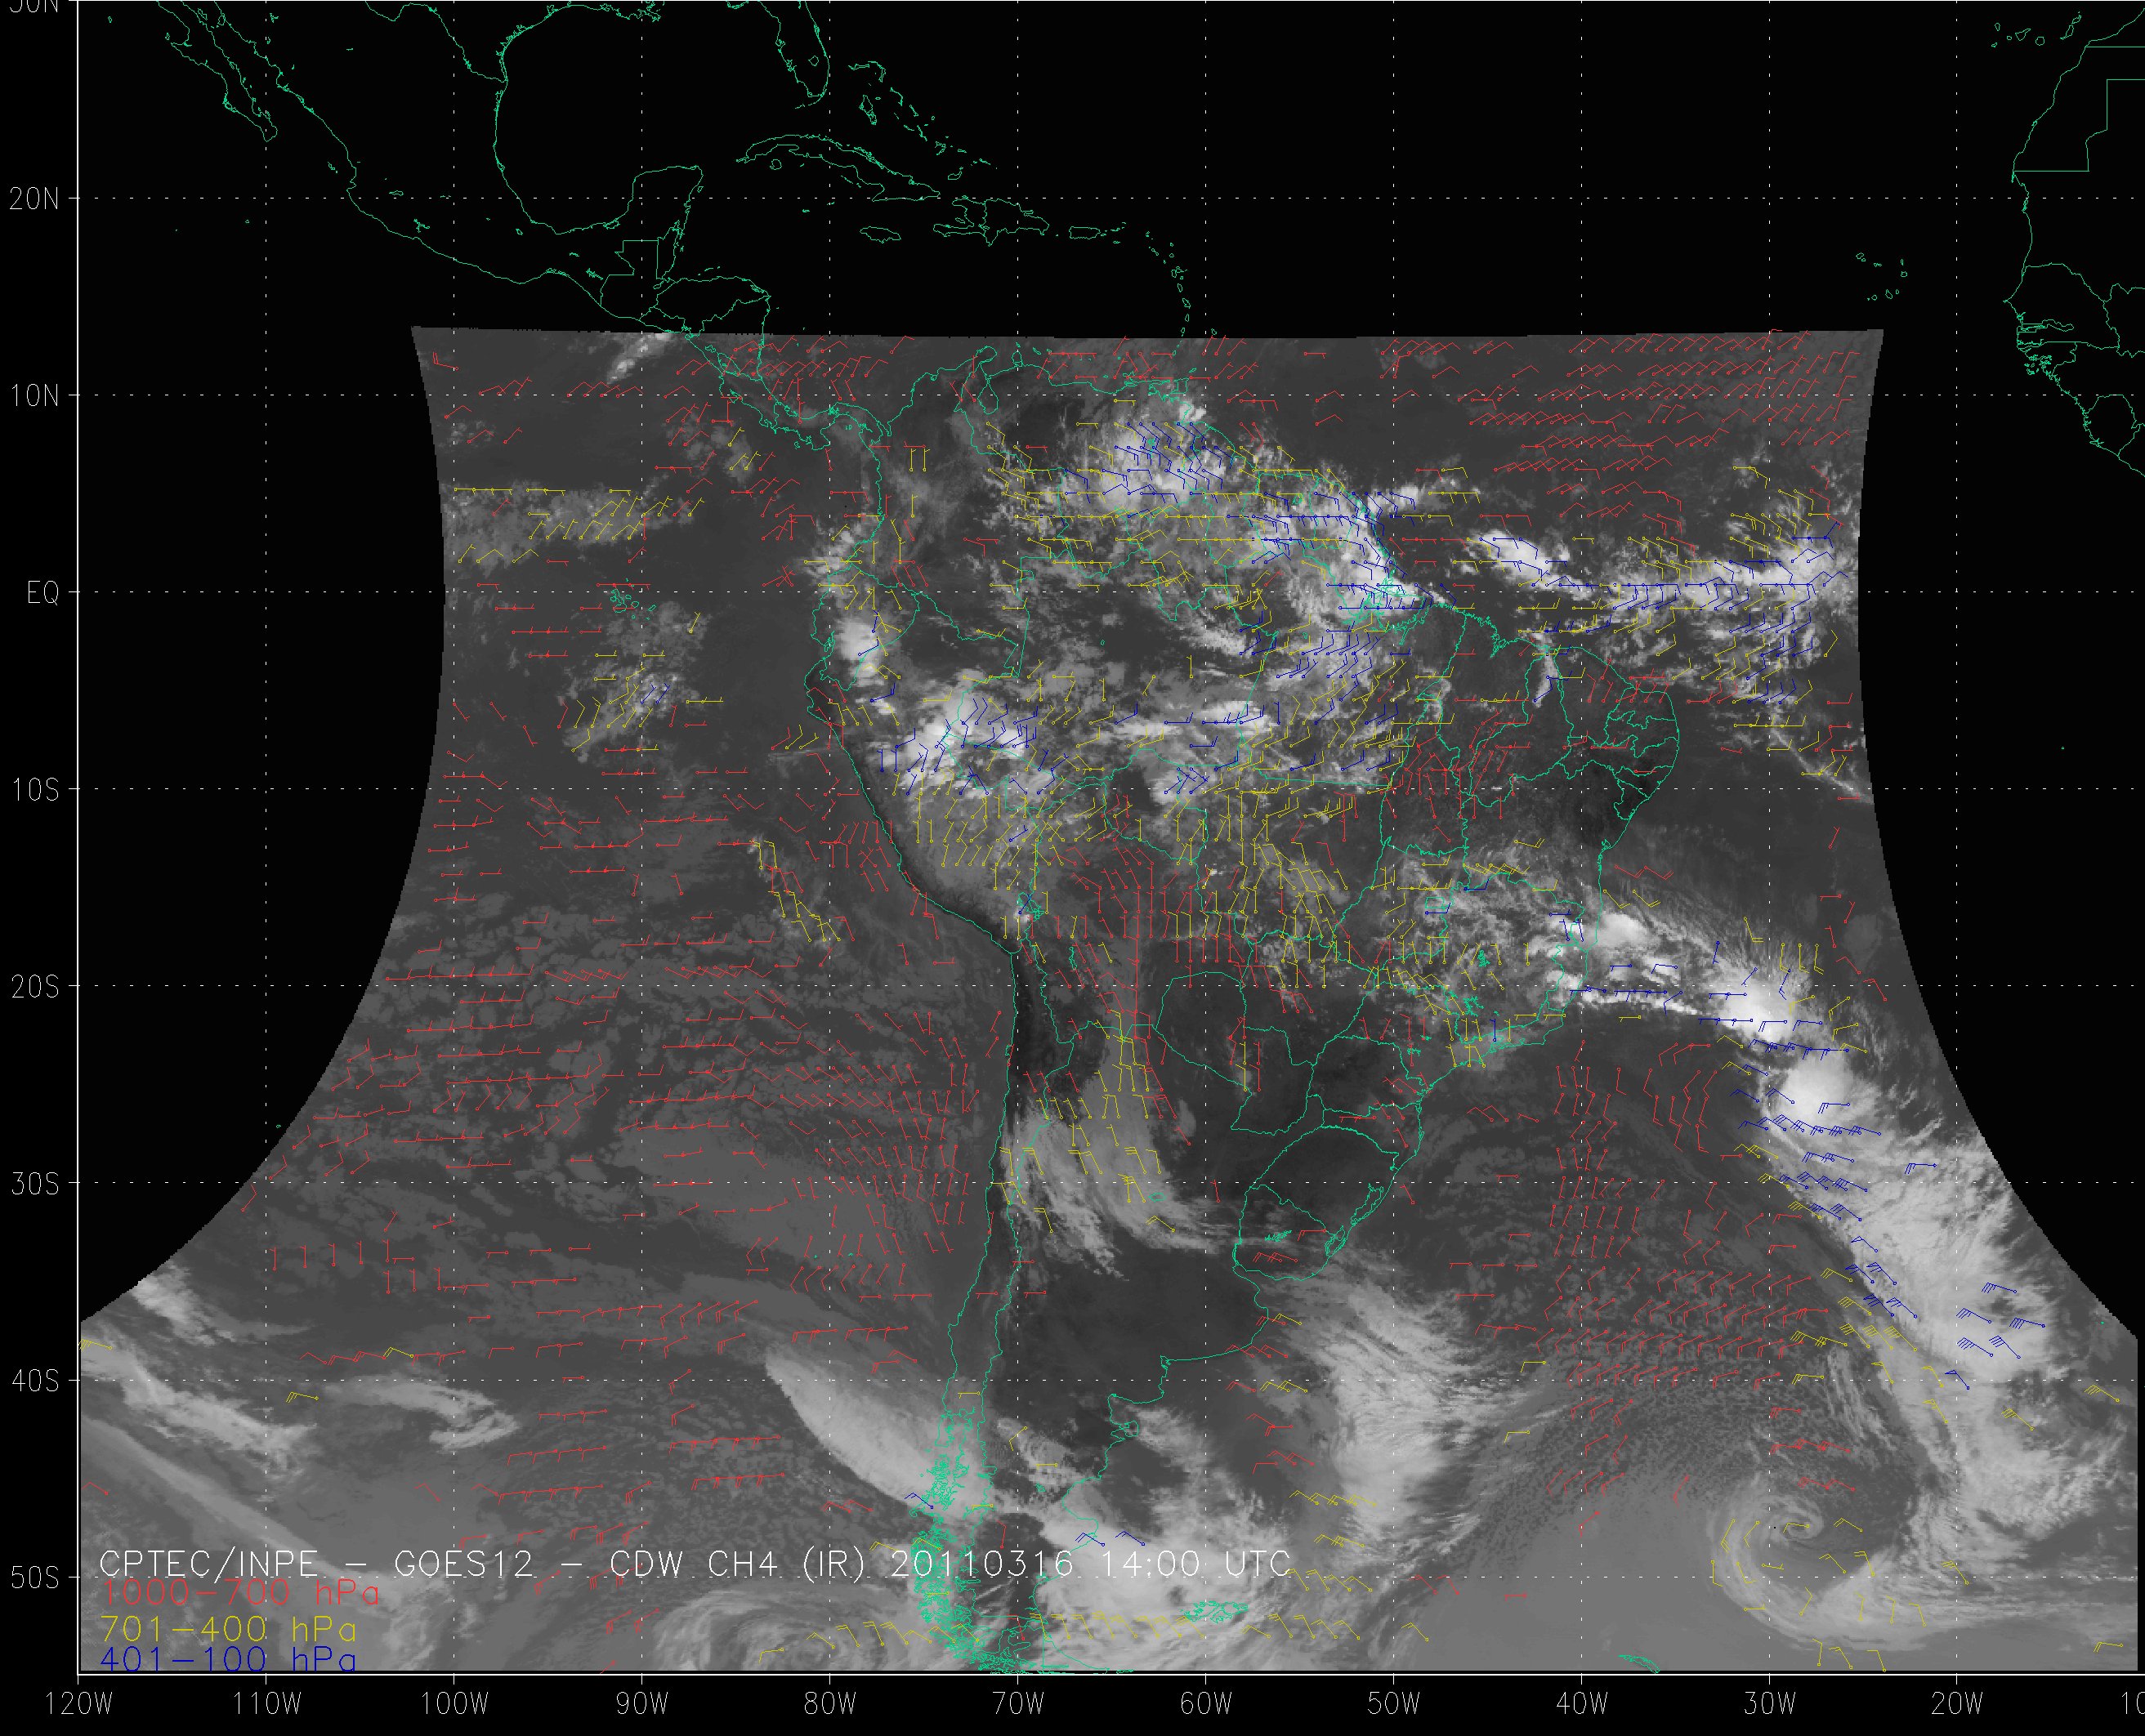Click the 60W longitude axis label
Image resolution: width=2145 pixels, height=1736 pixels.
1205,1704
